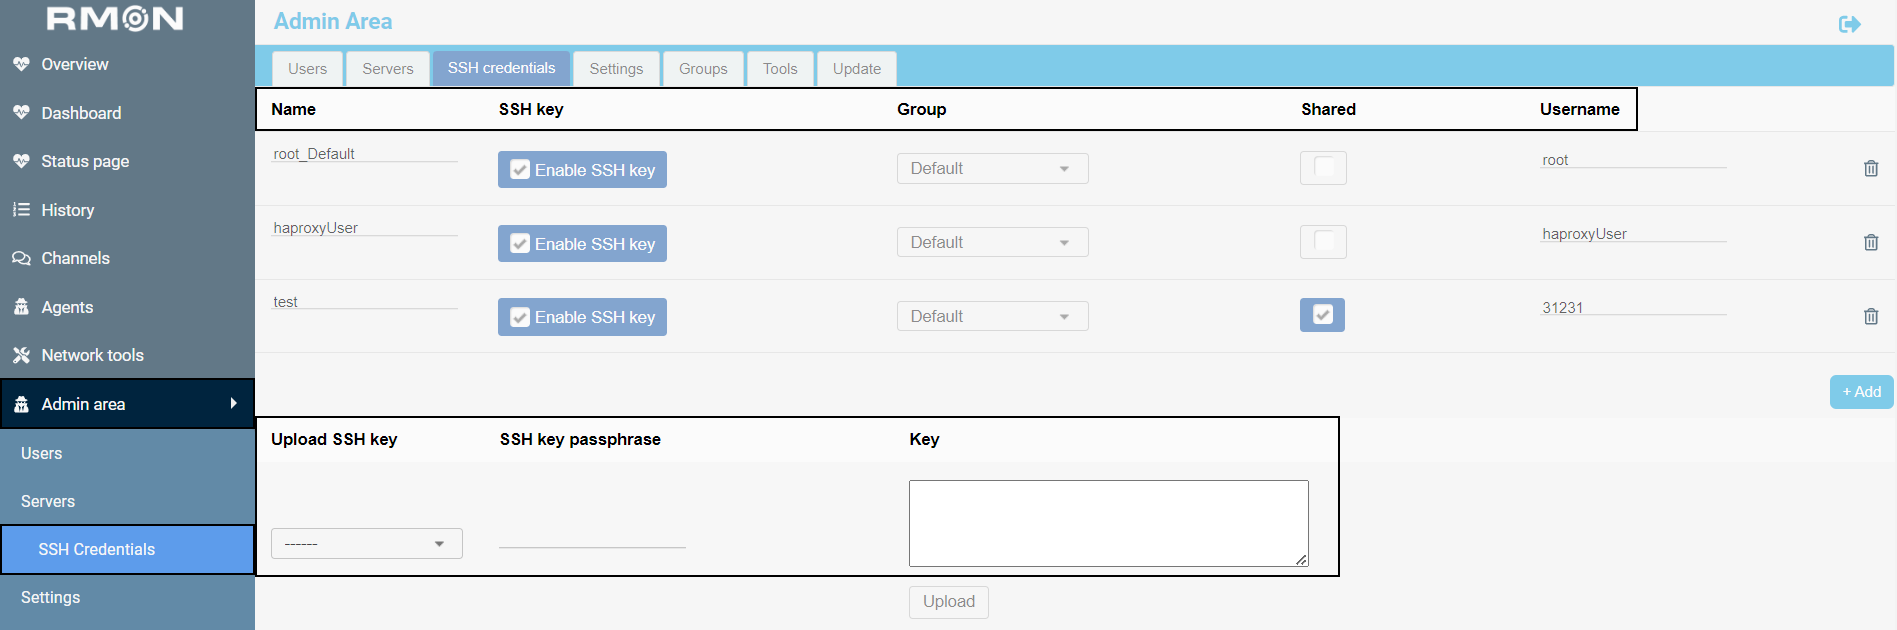Click the Key text area
The width and height of the screenshot is (1897, 630).
[x=1108, y=523]
